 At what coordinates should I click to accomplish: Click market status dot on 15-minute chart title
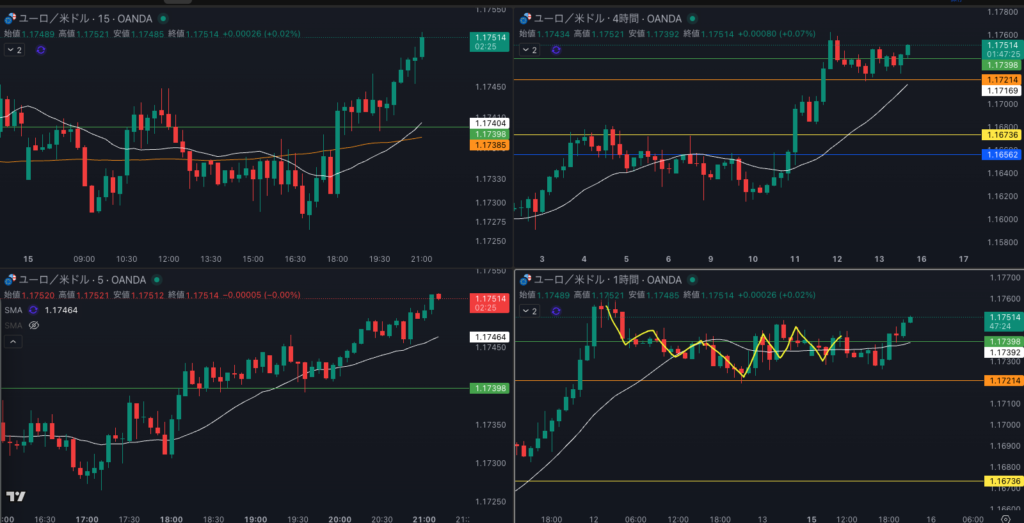tap(164, 19)
